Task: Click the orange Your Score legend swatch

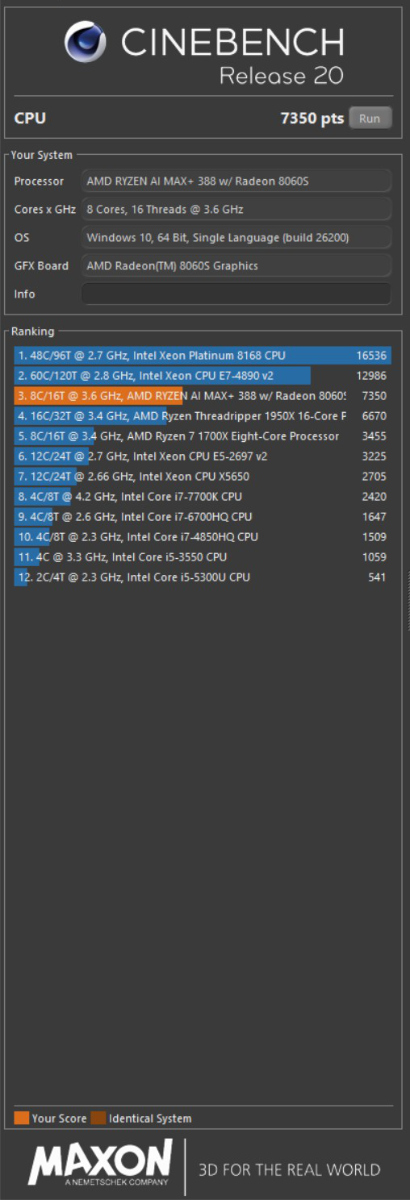Action: coord(21,1119)
